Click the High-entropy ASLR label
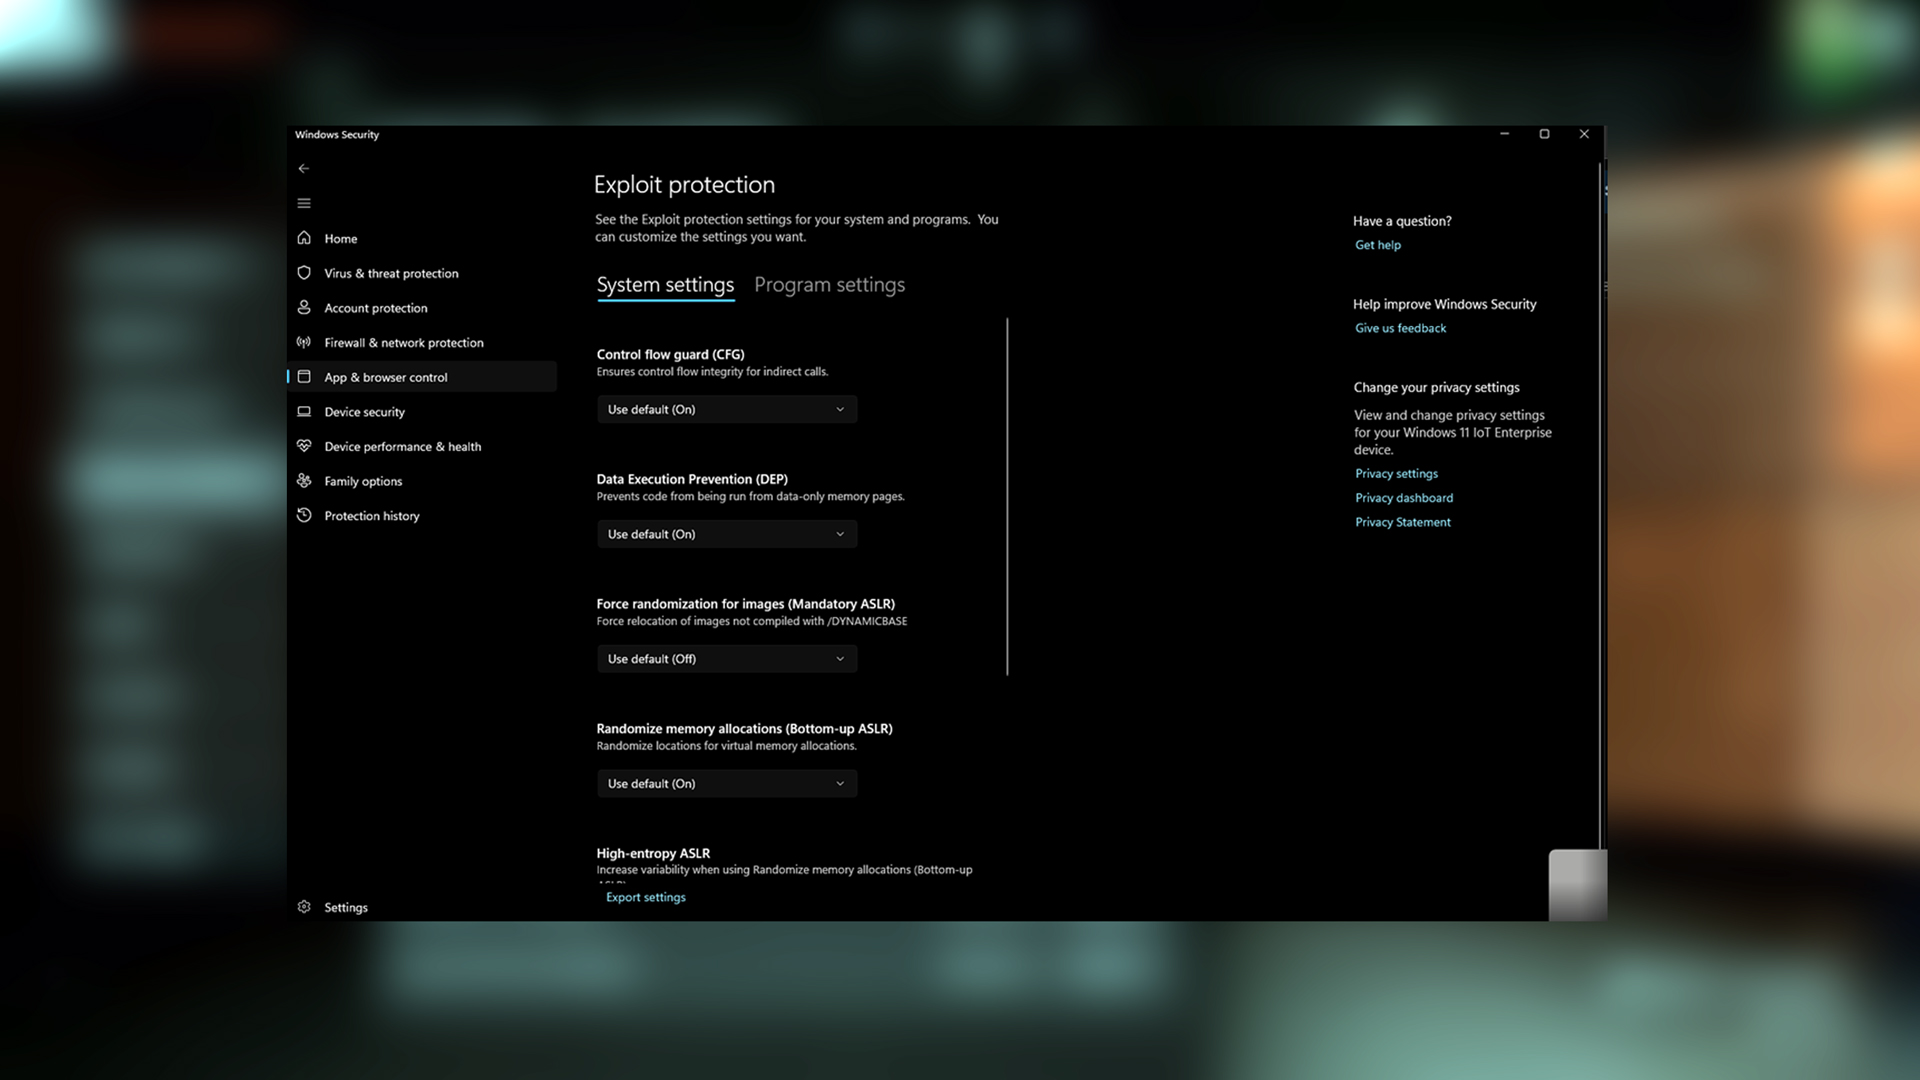1920x1080 pixels. (653, 853)
